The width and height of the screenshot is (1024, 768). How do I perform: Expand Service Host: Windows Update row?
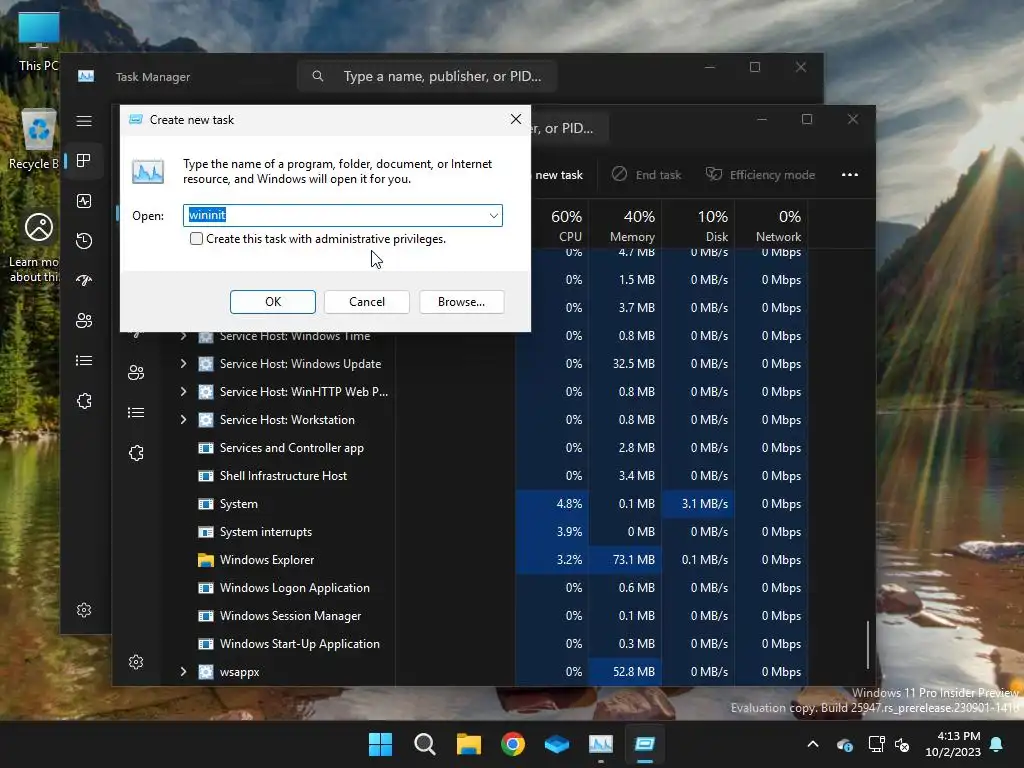point(184,364)
